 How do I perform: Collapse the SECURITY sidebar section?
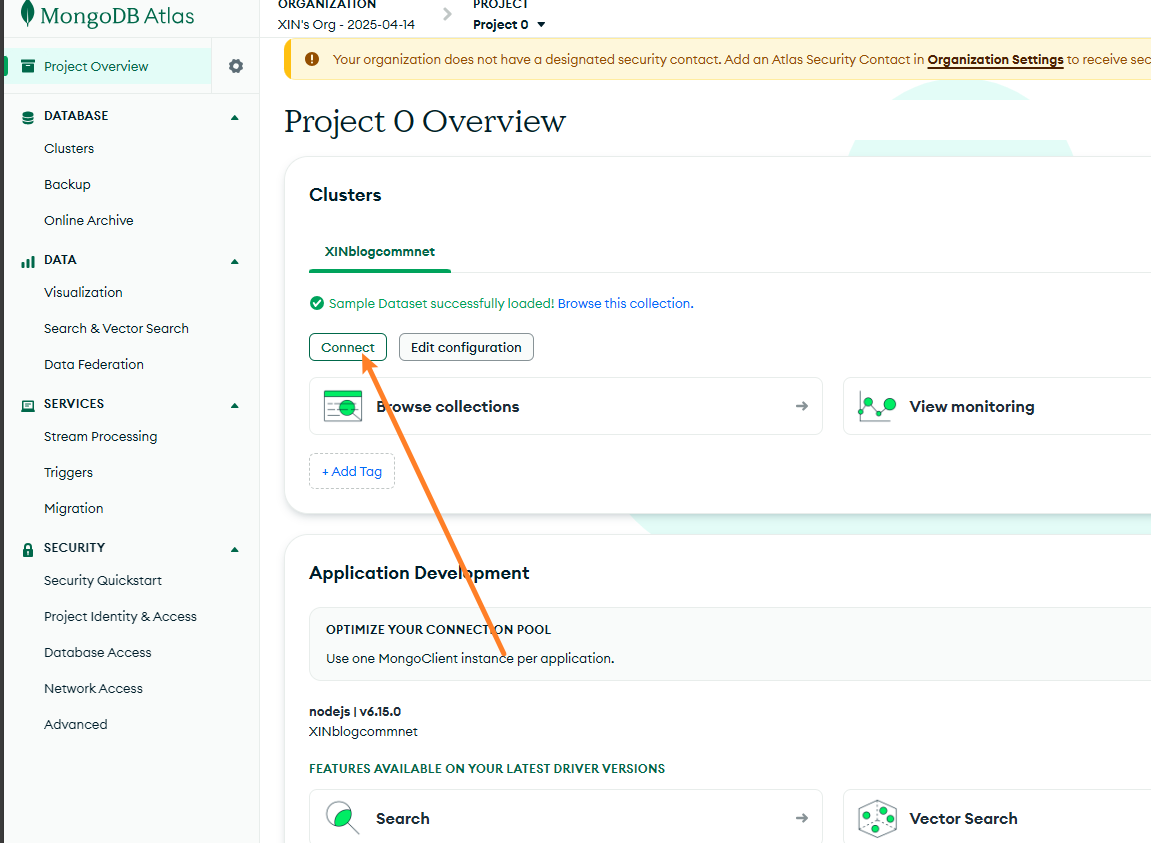pyautogui.click(x=235, y=549)
